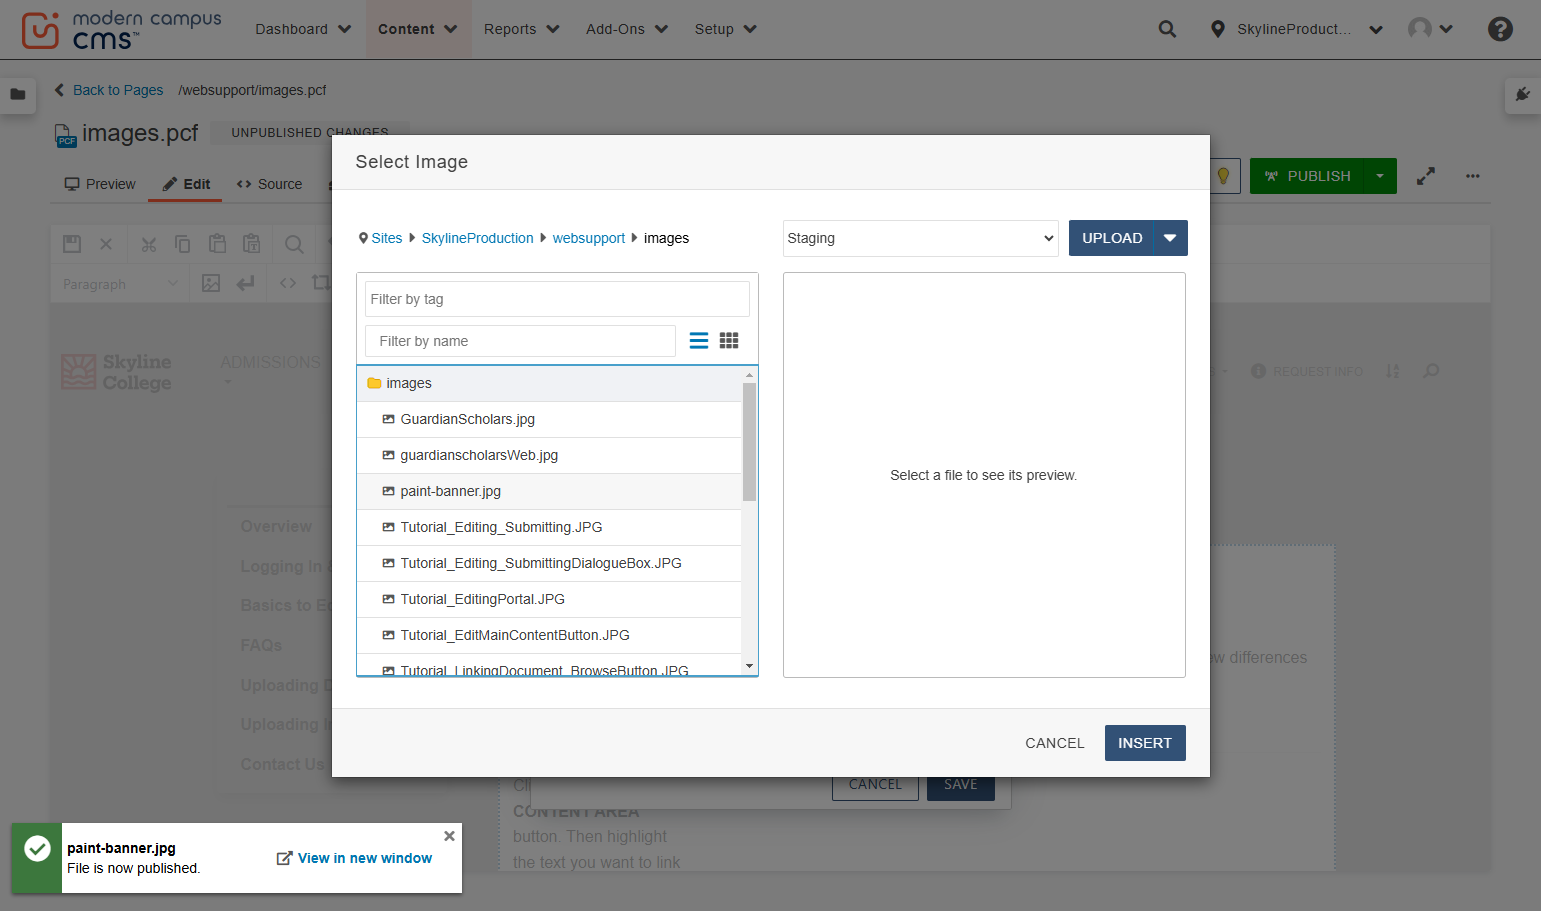The width and height of the screenshot is (1541, 911).
Task: Switch to list view in file chooser
Action: pyautogui.click(x=699, y=341)
